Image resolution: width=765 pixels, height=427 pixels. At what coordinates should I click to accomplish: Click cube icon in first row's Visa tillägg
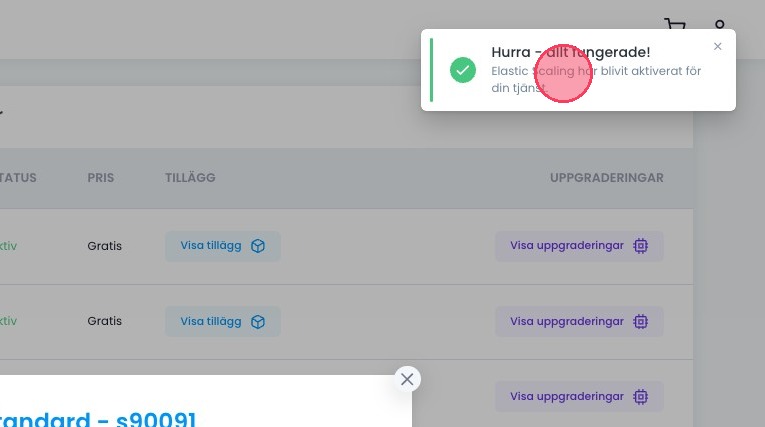click(258, 246)
